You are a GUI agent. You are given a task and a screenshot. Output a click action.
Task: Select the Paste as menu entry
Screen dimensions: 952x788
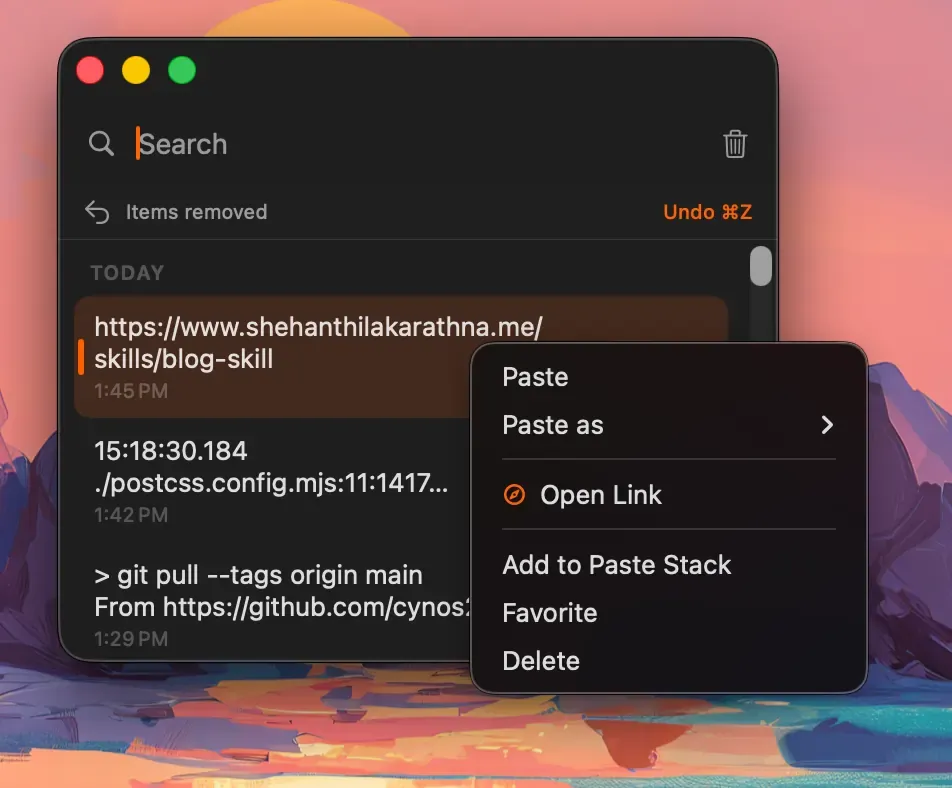pos(668,425)
